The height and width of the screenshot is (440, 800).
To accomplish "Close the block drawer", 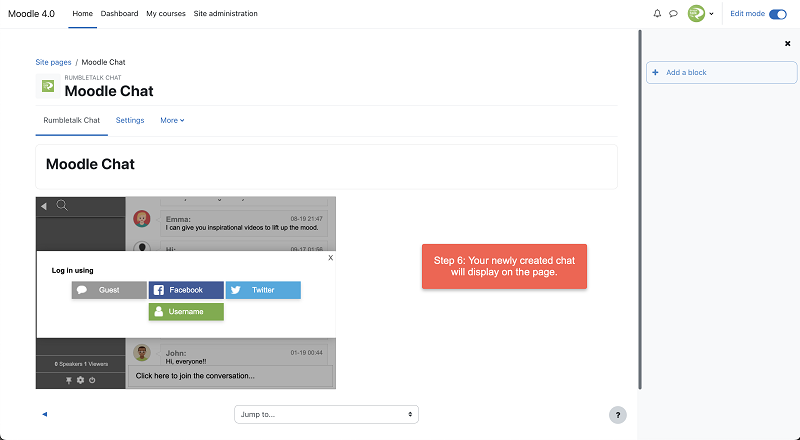I will (787, 44).
